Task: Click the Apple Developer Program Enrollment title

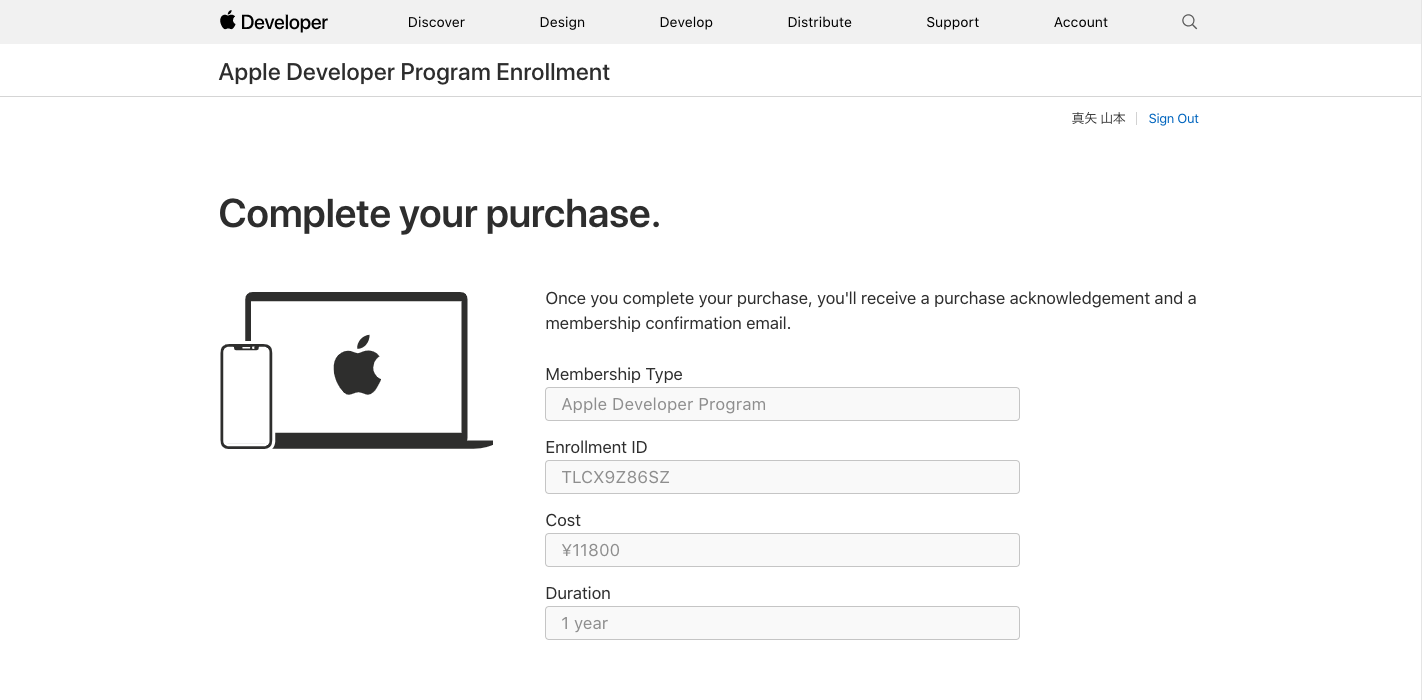Action: click(x=414, y=72)
